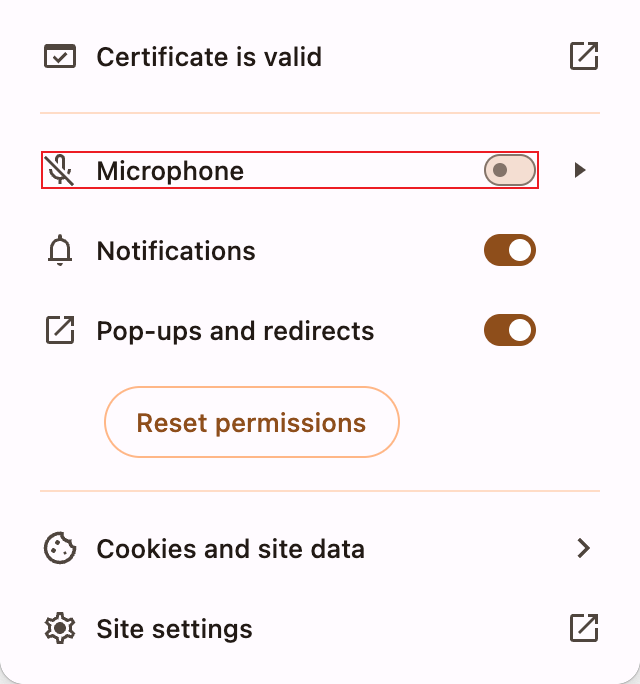The width and height of the screenshot is (640, 684).
Task: Disable the Pop-ups and redirects toggle
Action: pyautogui.click(x=510, y=331)
